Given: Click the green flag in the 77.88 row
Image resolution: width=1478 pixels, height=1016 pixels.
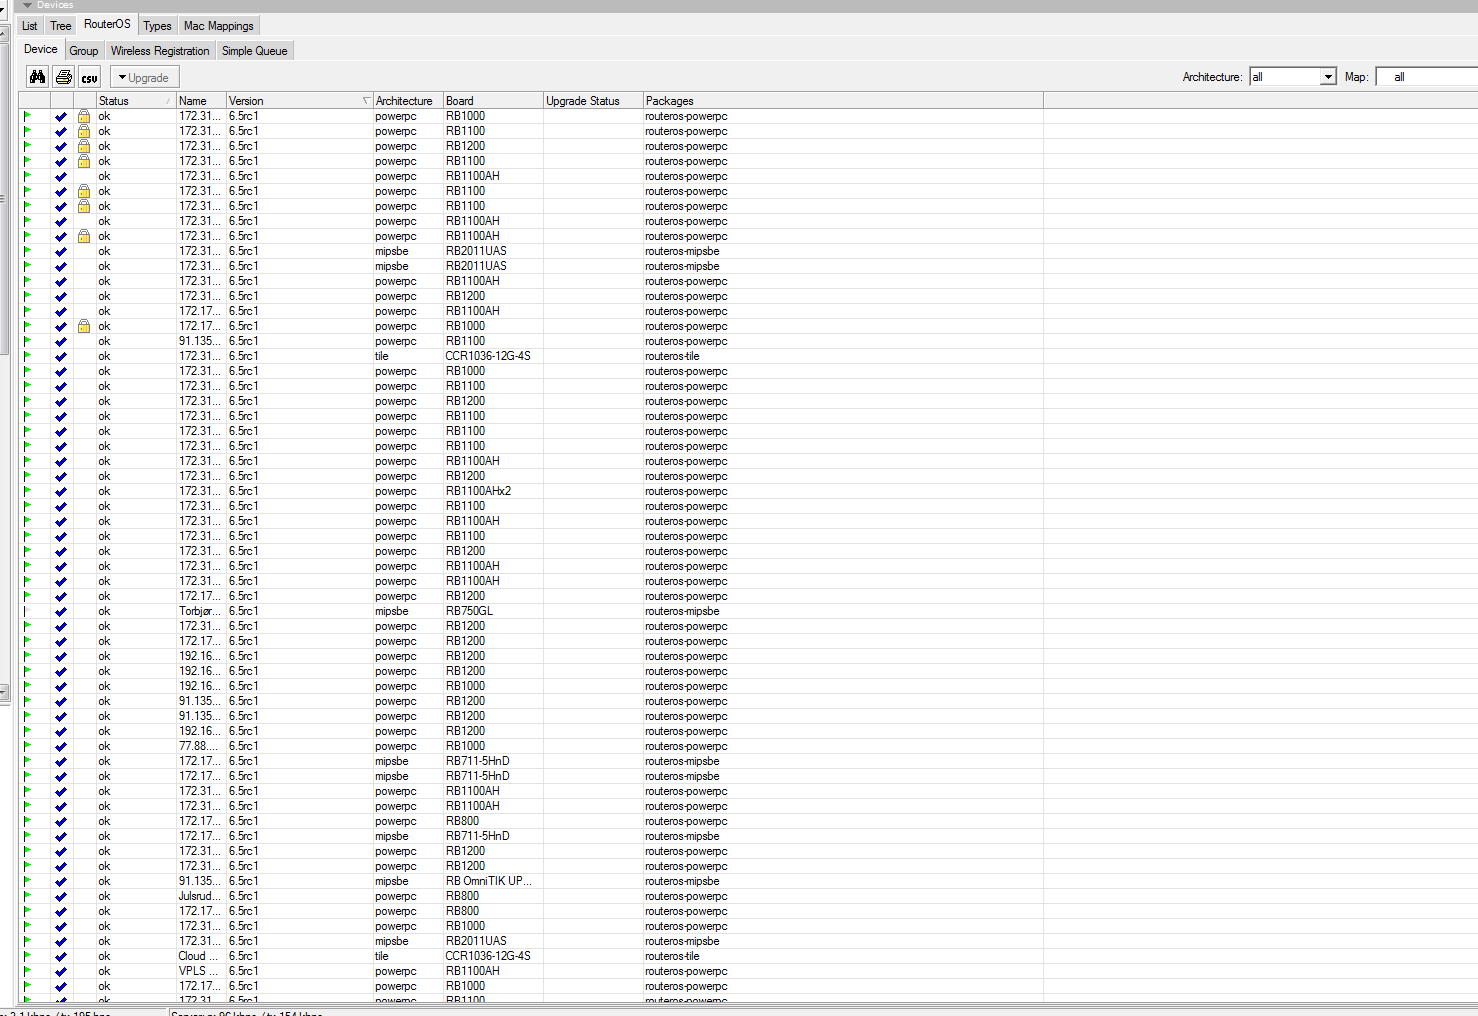Looking at the screenshot, I should pos(28,746).
